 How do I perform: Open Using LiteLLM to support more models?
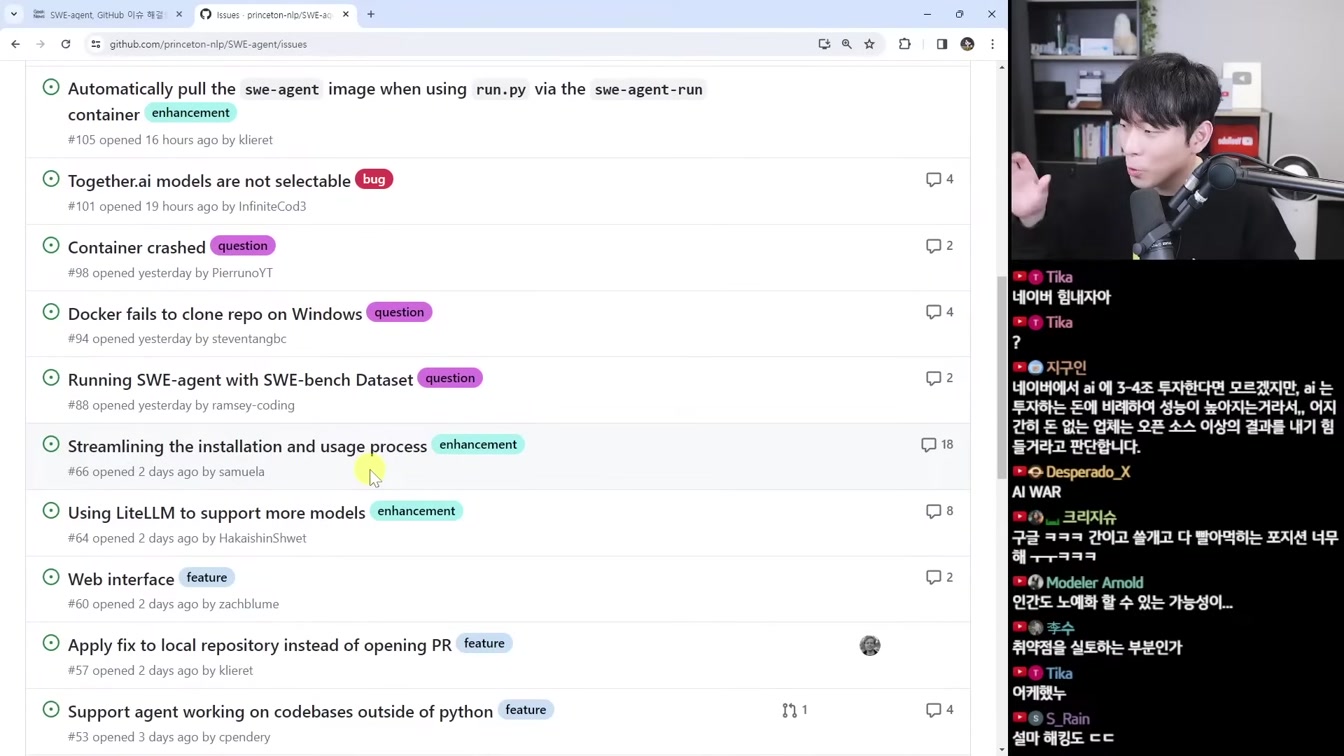click(x=217, y=513)
